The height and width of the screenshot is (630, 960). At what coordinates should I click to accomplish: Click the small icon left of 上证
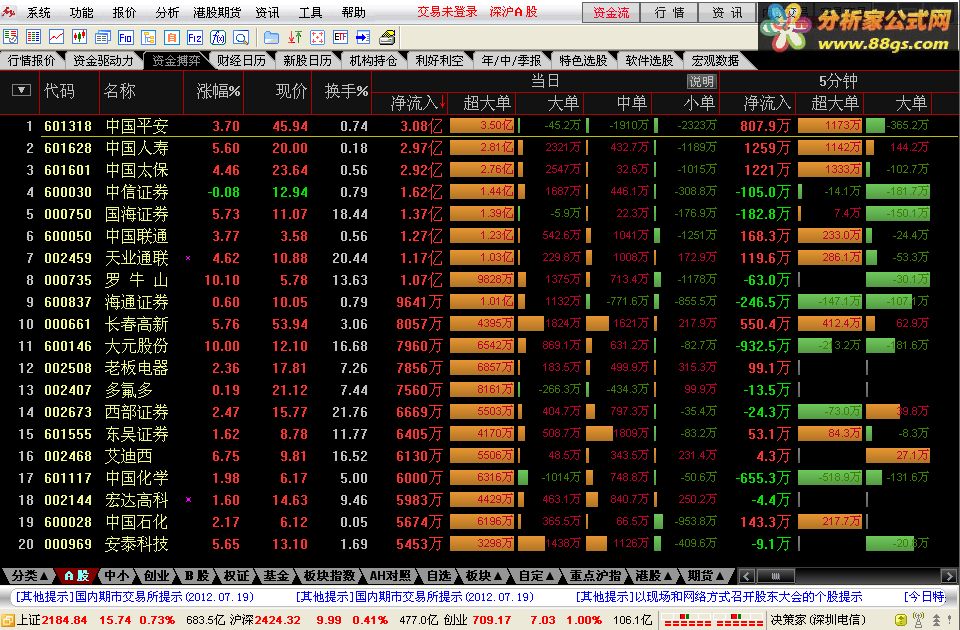pos(7,620)
